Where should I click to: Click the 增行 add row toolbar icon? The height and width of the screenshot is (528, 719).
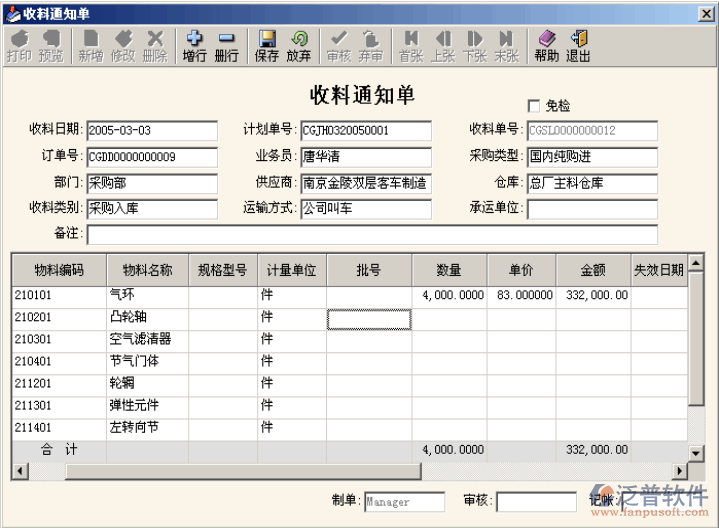coord(194,45)
